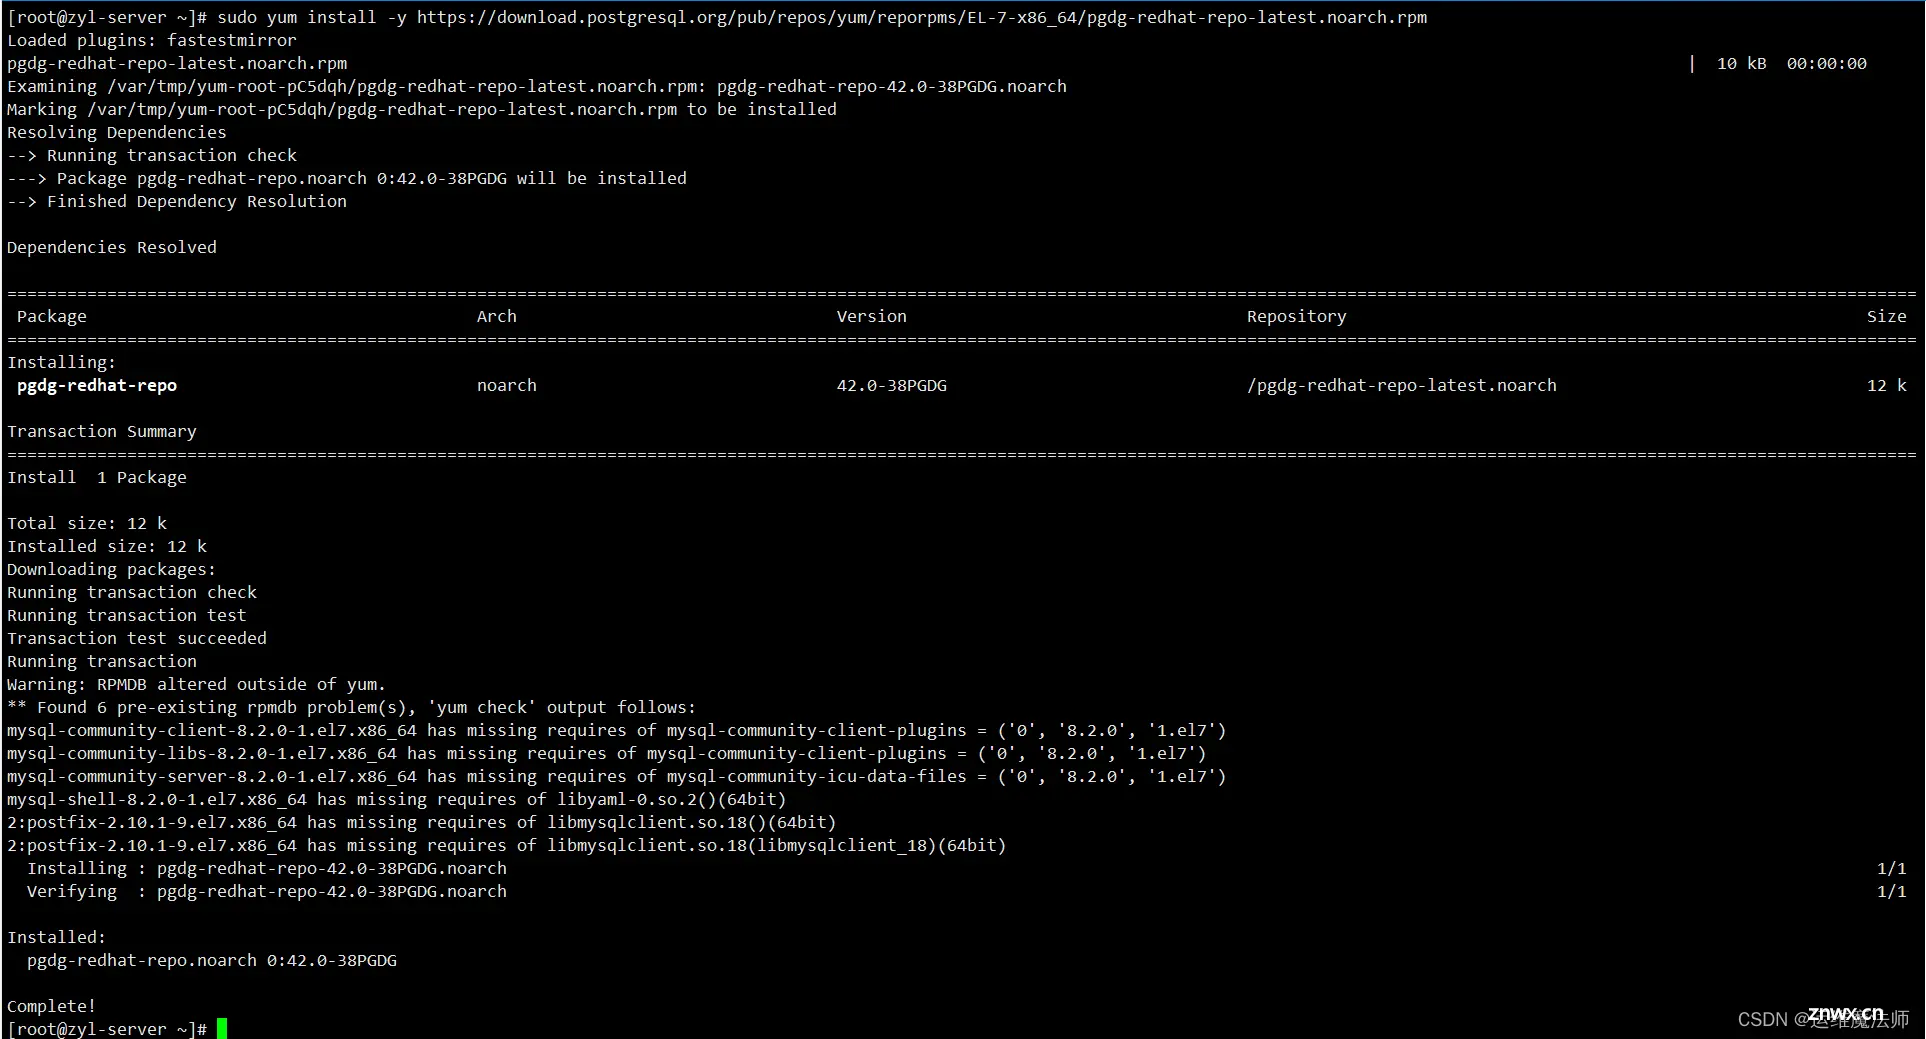Image resolution: width=1926 pixels, height=1039 pixels.
Task: Click the mysql-community-client missing requires line
Action: pos(617,730)
